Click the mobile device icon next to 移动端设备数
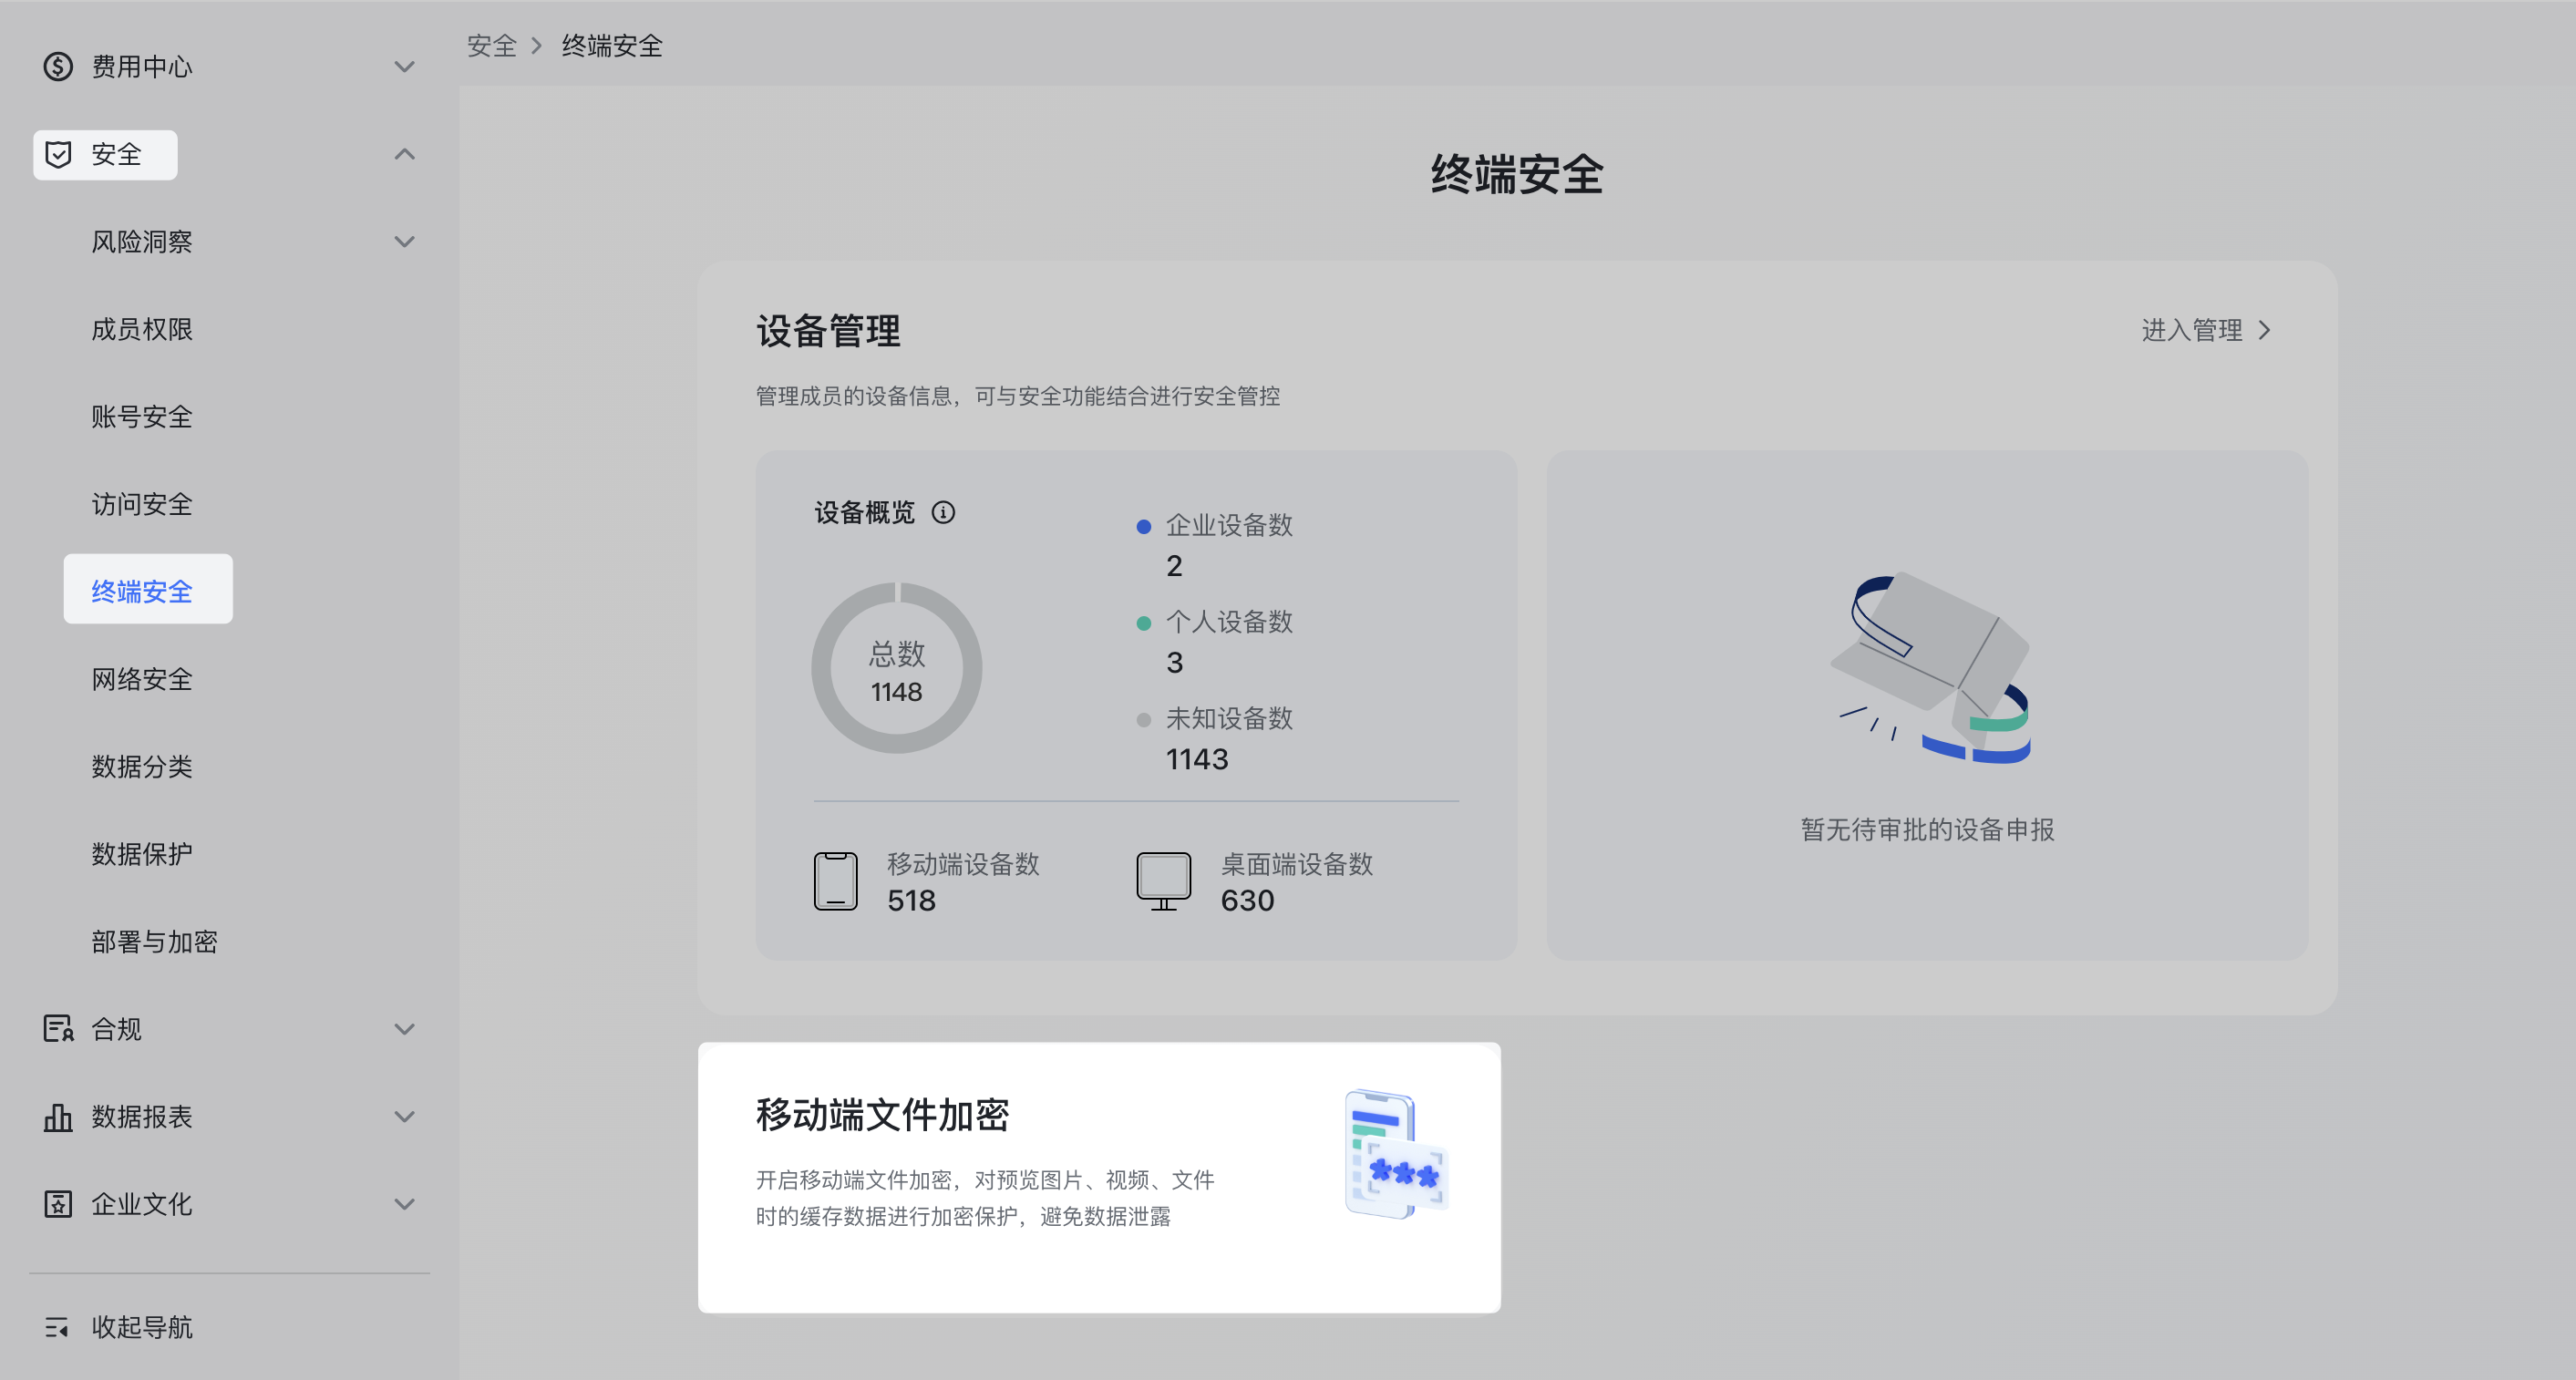The height and width of the screenshot is (1380, 2576). pyautogui.click(x=836, y=880)
